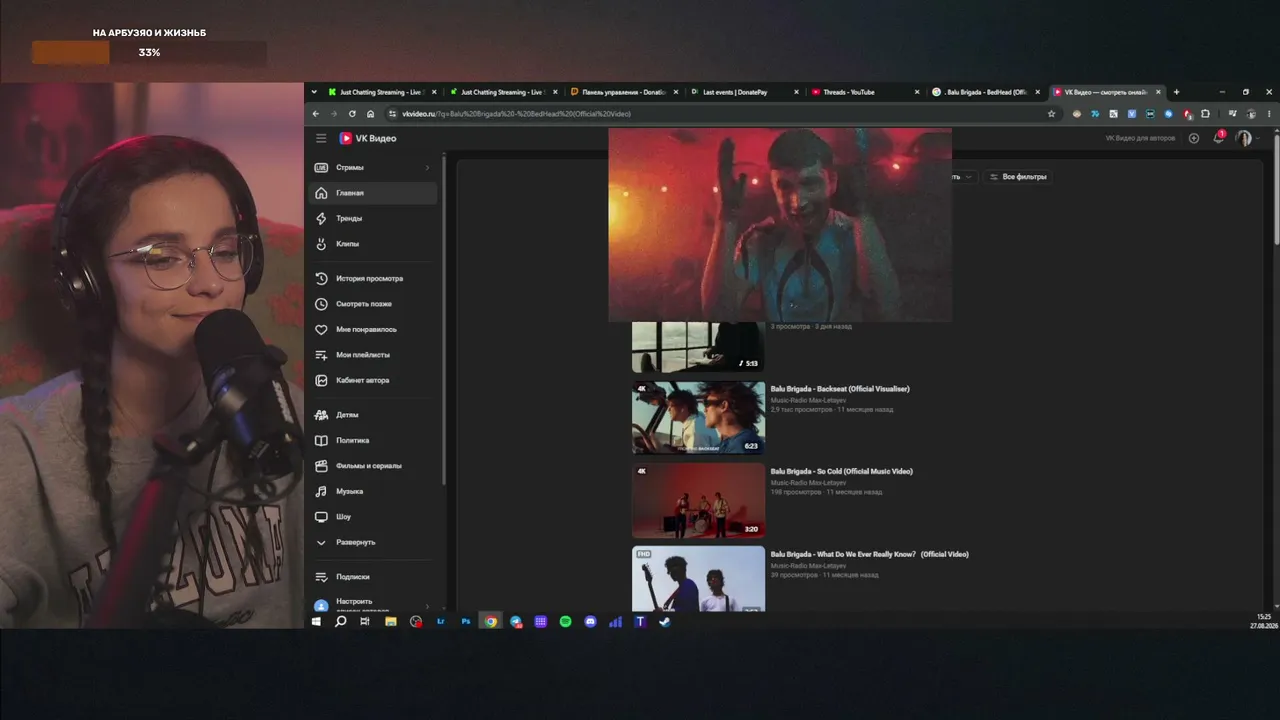
Task: Play the So Cold music video thumbnail
Action: (698, 501)
